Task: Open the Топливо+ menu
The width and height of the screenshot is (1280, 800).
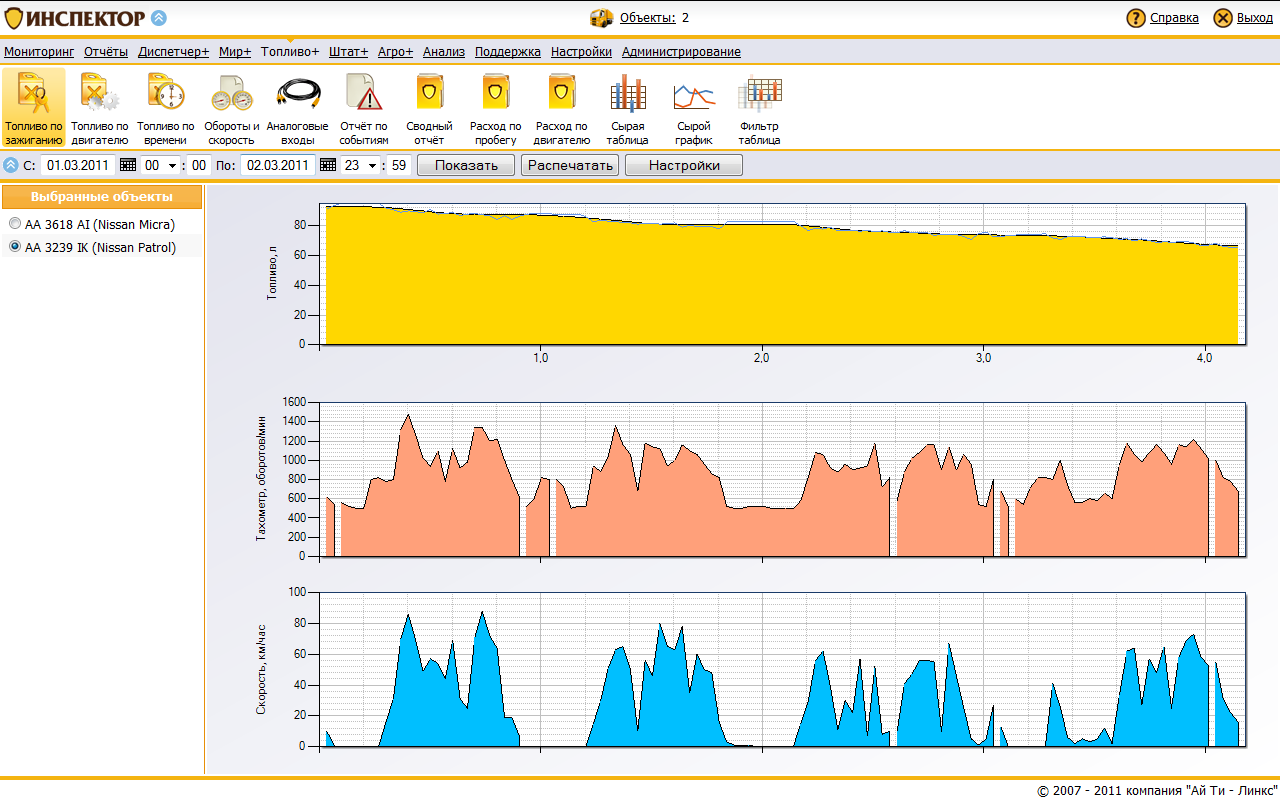Action: point(290,52)
